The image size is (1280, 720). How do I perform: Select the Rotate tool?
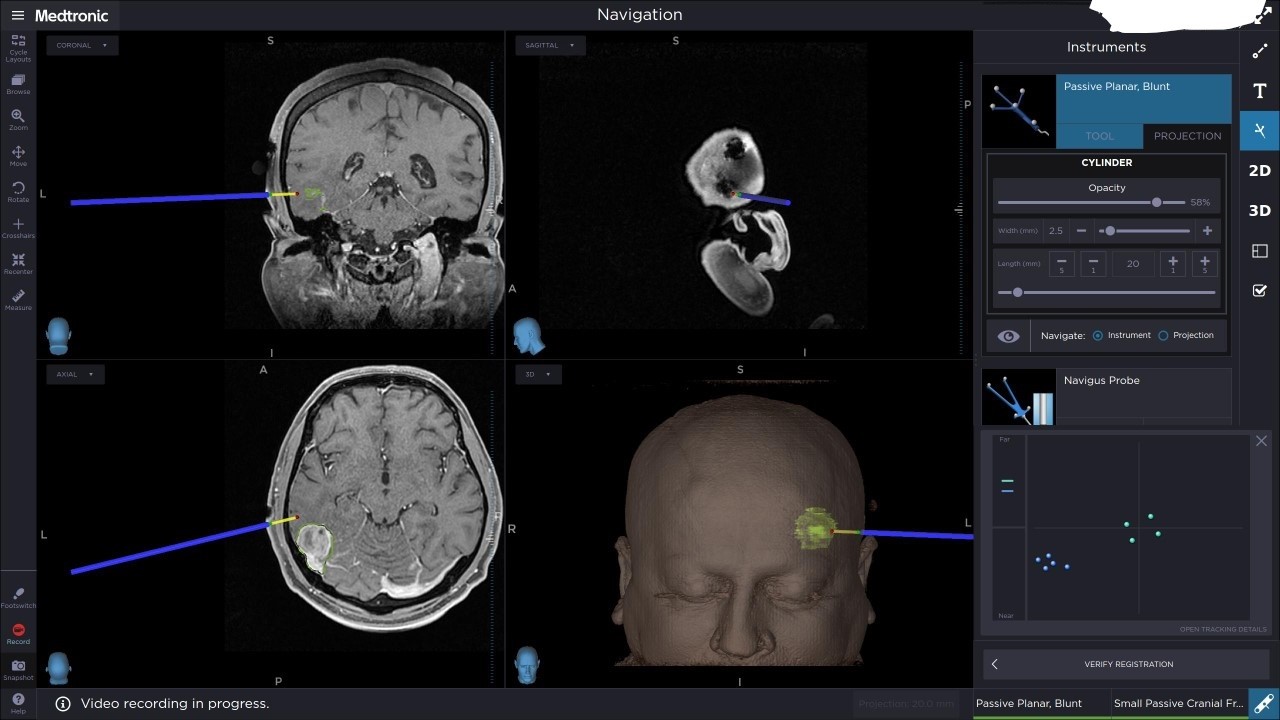pyautogui.click(x=18, y=189)
